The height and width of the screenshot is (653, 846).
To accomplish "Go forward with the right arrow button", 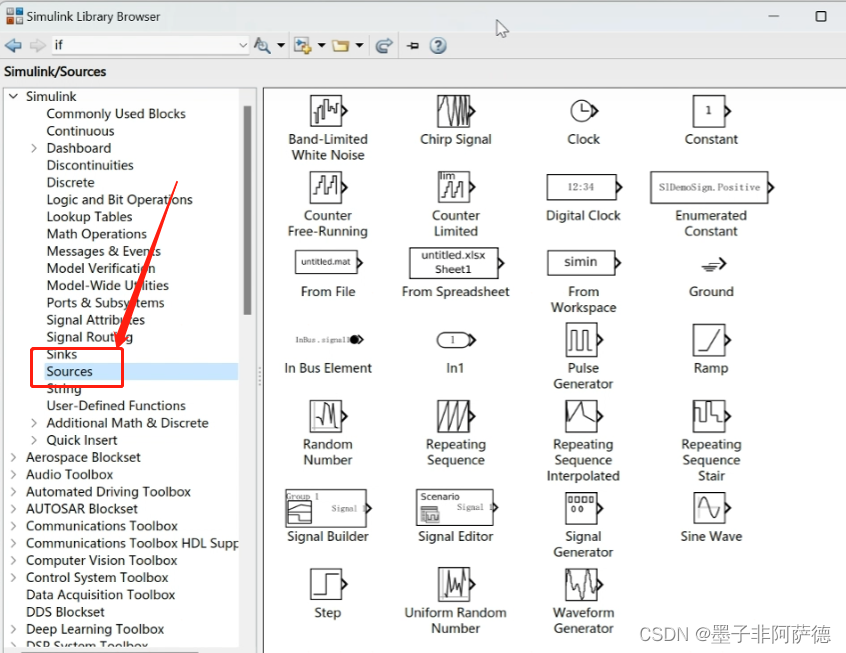I will tap(37, 45).
